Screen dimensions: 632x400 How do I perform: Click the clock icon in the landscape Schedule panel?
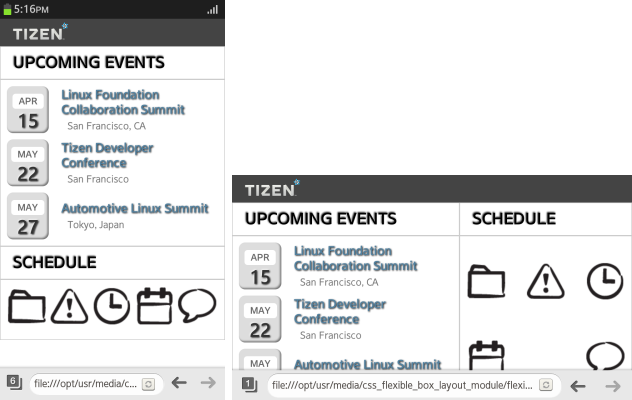tap(604, 281)
